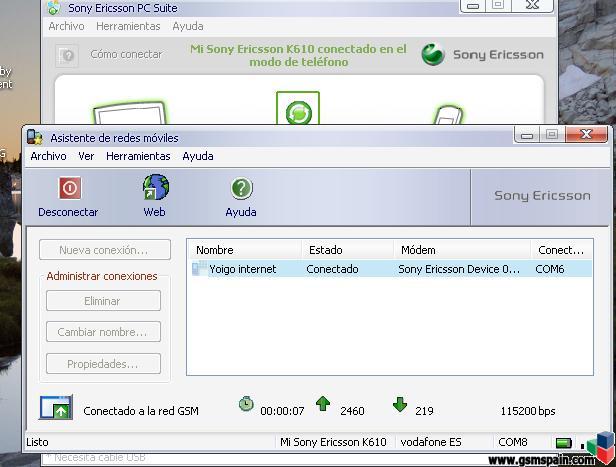Click the Cómo conectar help icon
Image resolution: width=616 pixels, height=467 pixels.
pyautogui.click(x=67, y=55)
